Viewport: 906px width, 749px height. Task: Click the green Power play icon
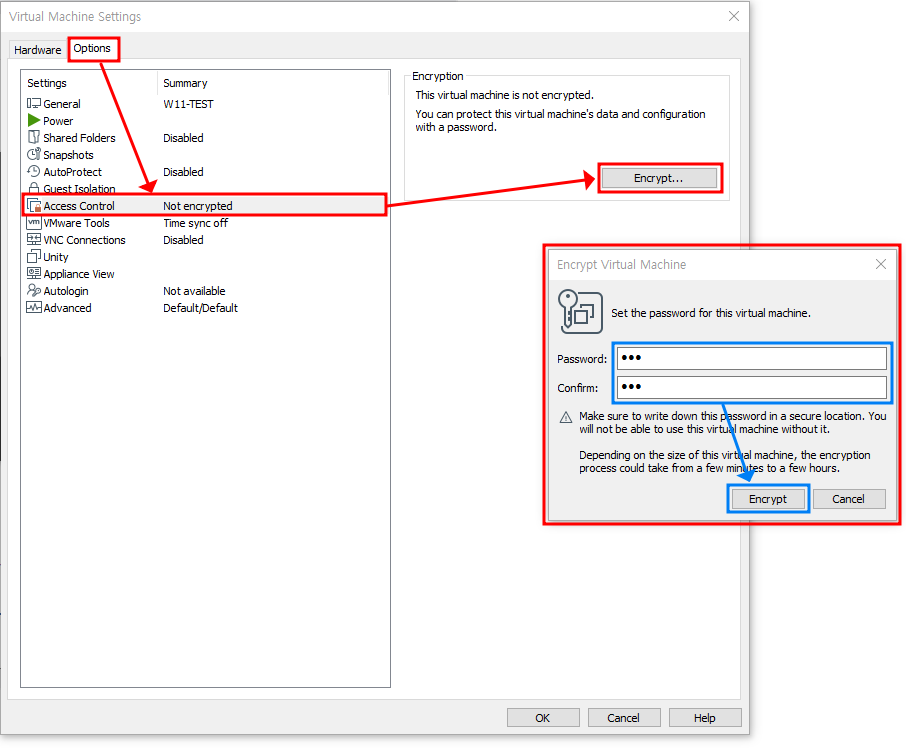coord(34,120)
